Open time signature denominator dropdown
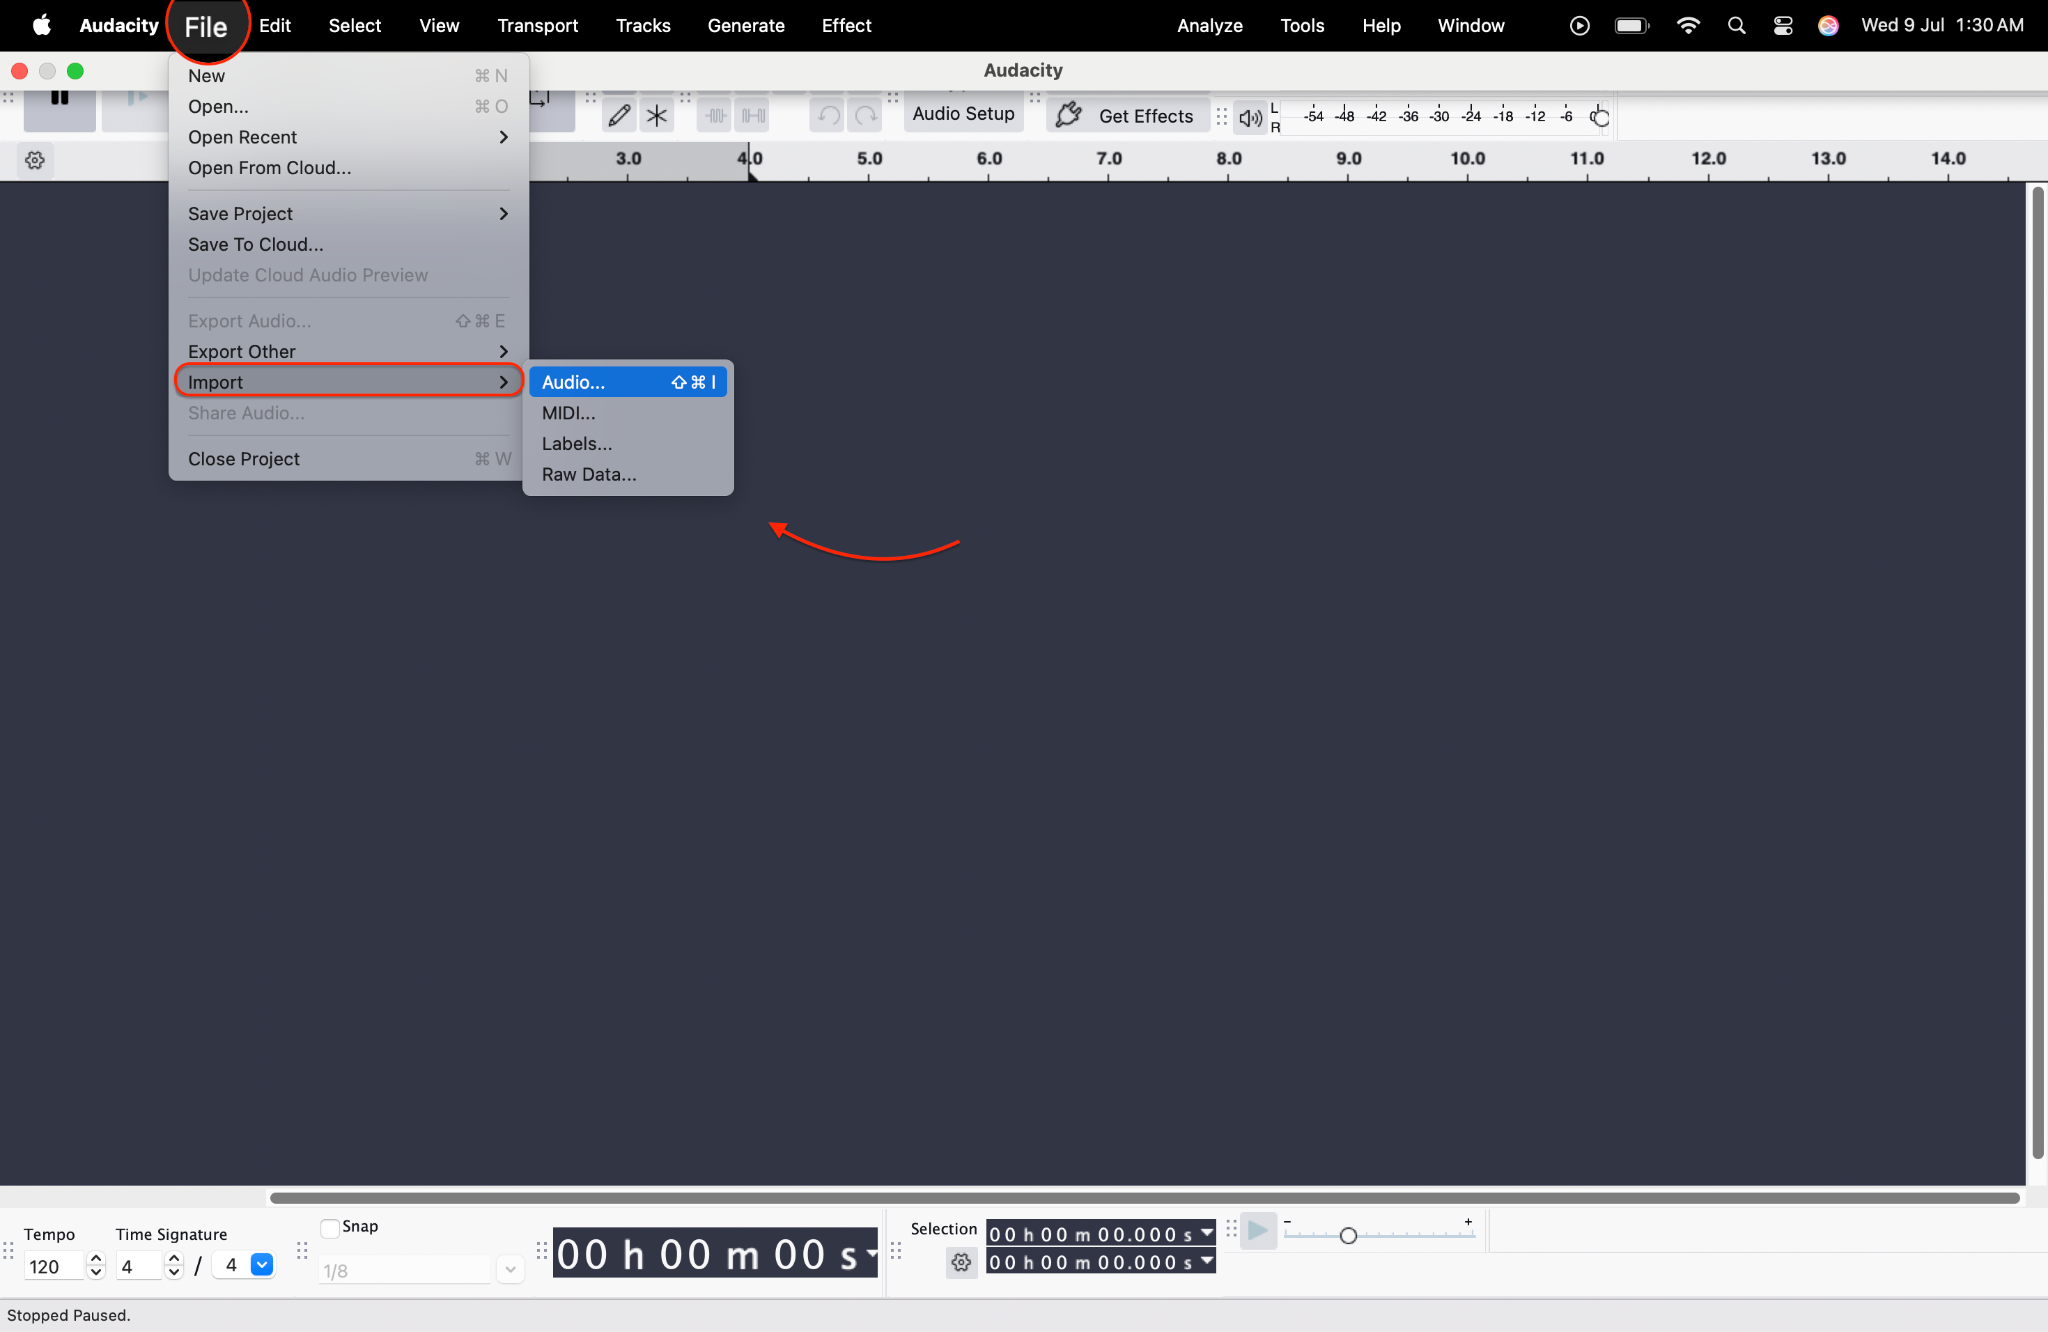 (262, 1265)
